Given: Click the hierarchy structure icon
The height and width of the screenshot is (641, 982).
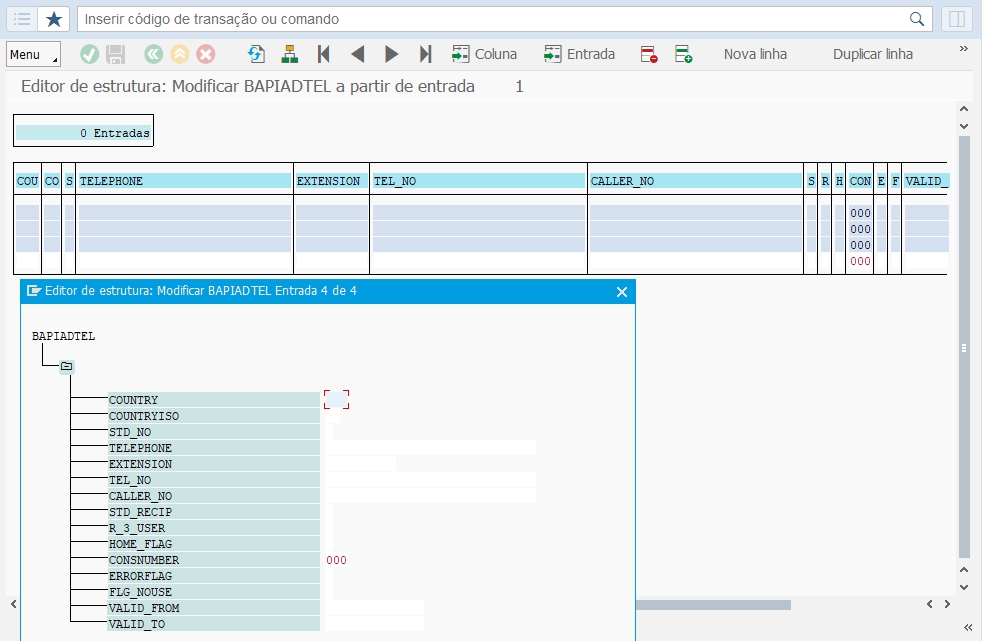Looking at the screenshot, I should pyautogui.click(x=289, y=54).
